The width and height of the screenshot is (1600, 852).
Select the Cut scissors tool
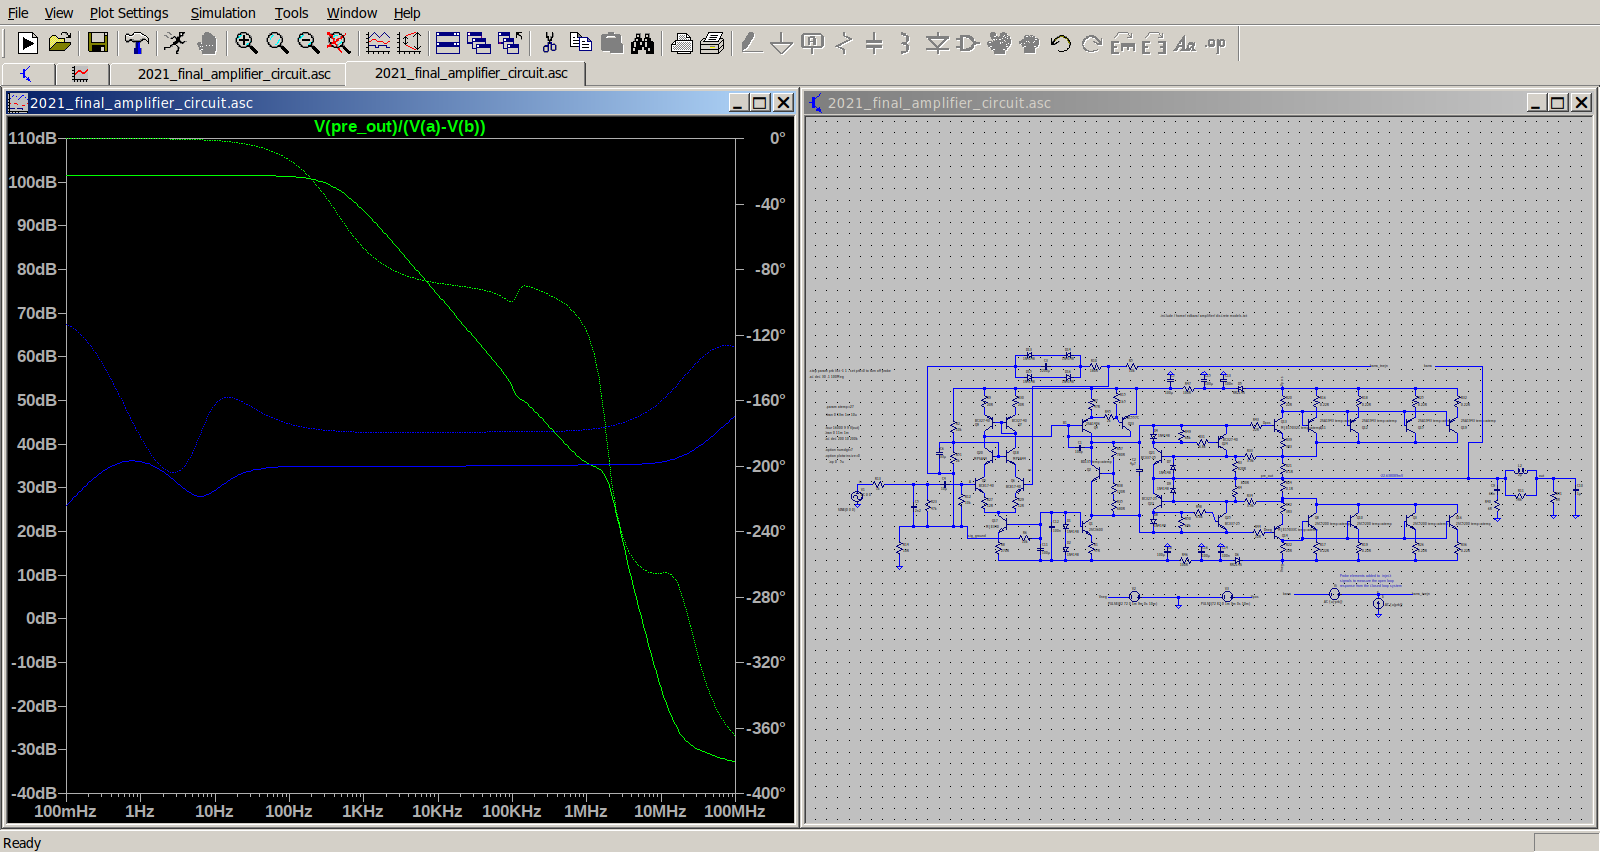pos(549,43)
